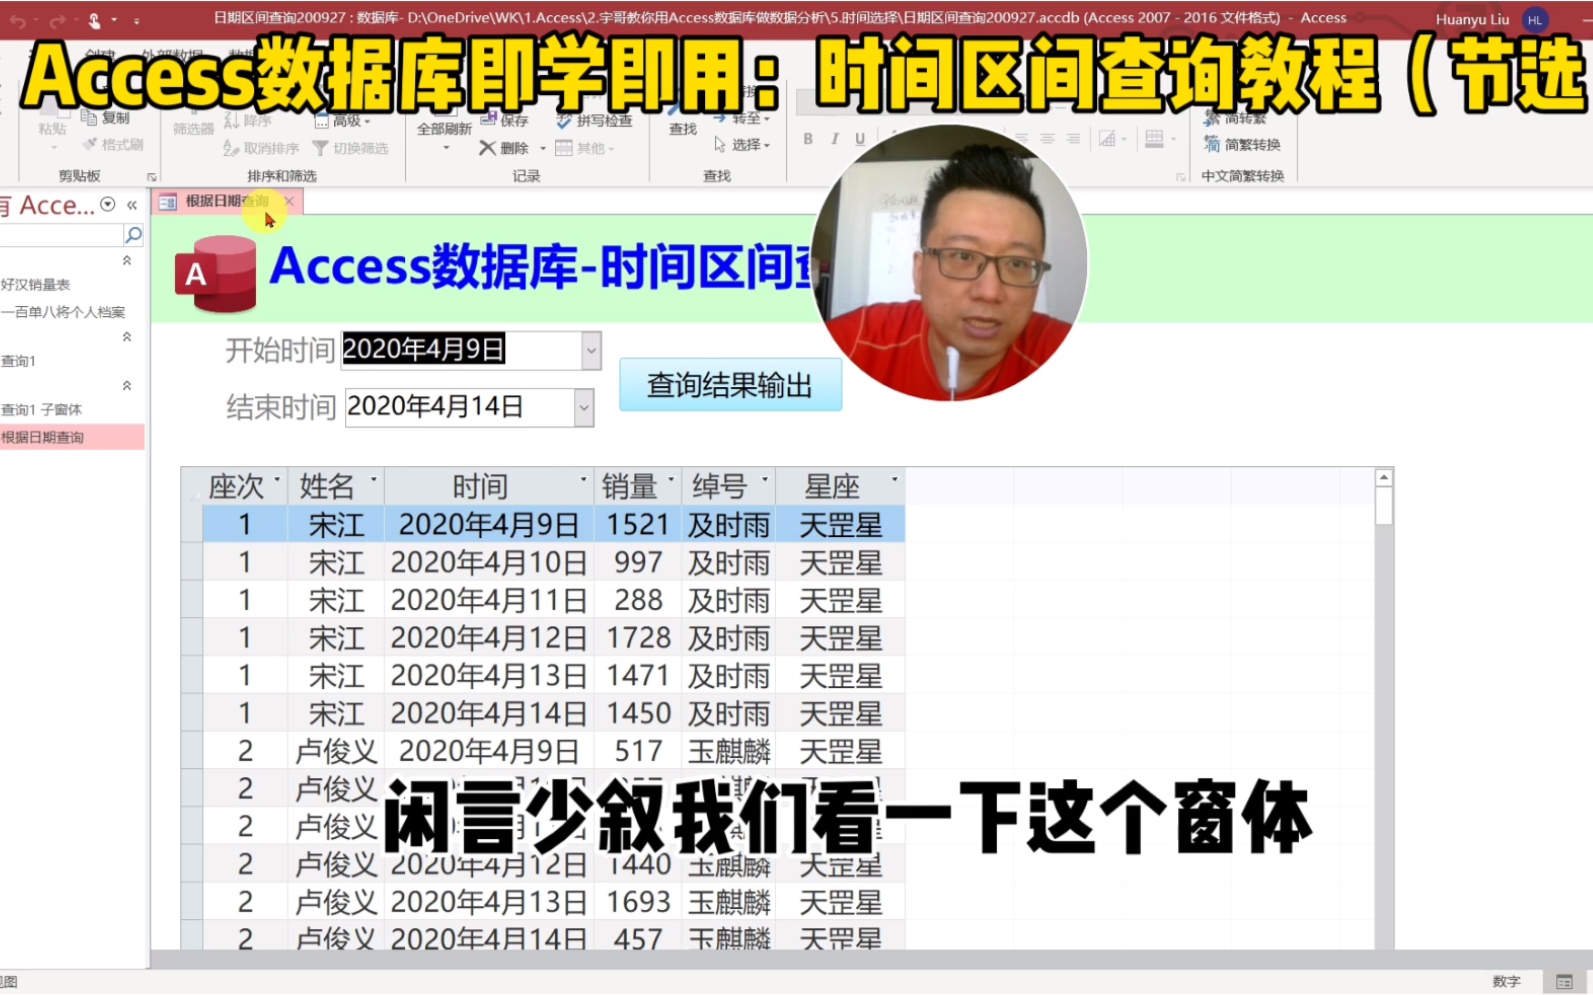Screen dimensions: 1593x995
Task: Open the 结束时间 date dropdown arrow
Action: pyautogui.click(x=584, y=408)
